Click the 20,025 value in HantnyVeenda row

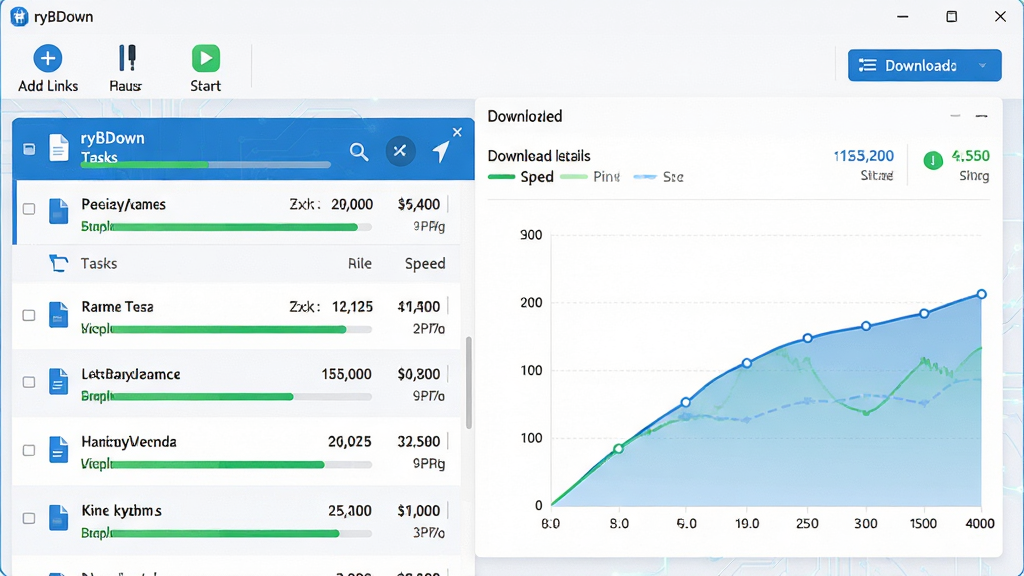coord(349,442)
